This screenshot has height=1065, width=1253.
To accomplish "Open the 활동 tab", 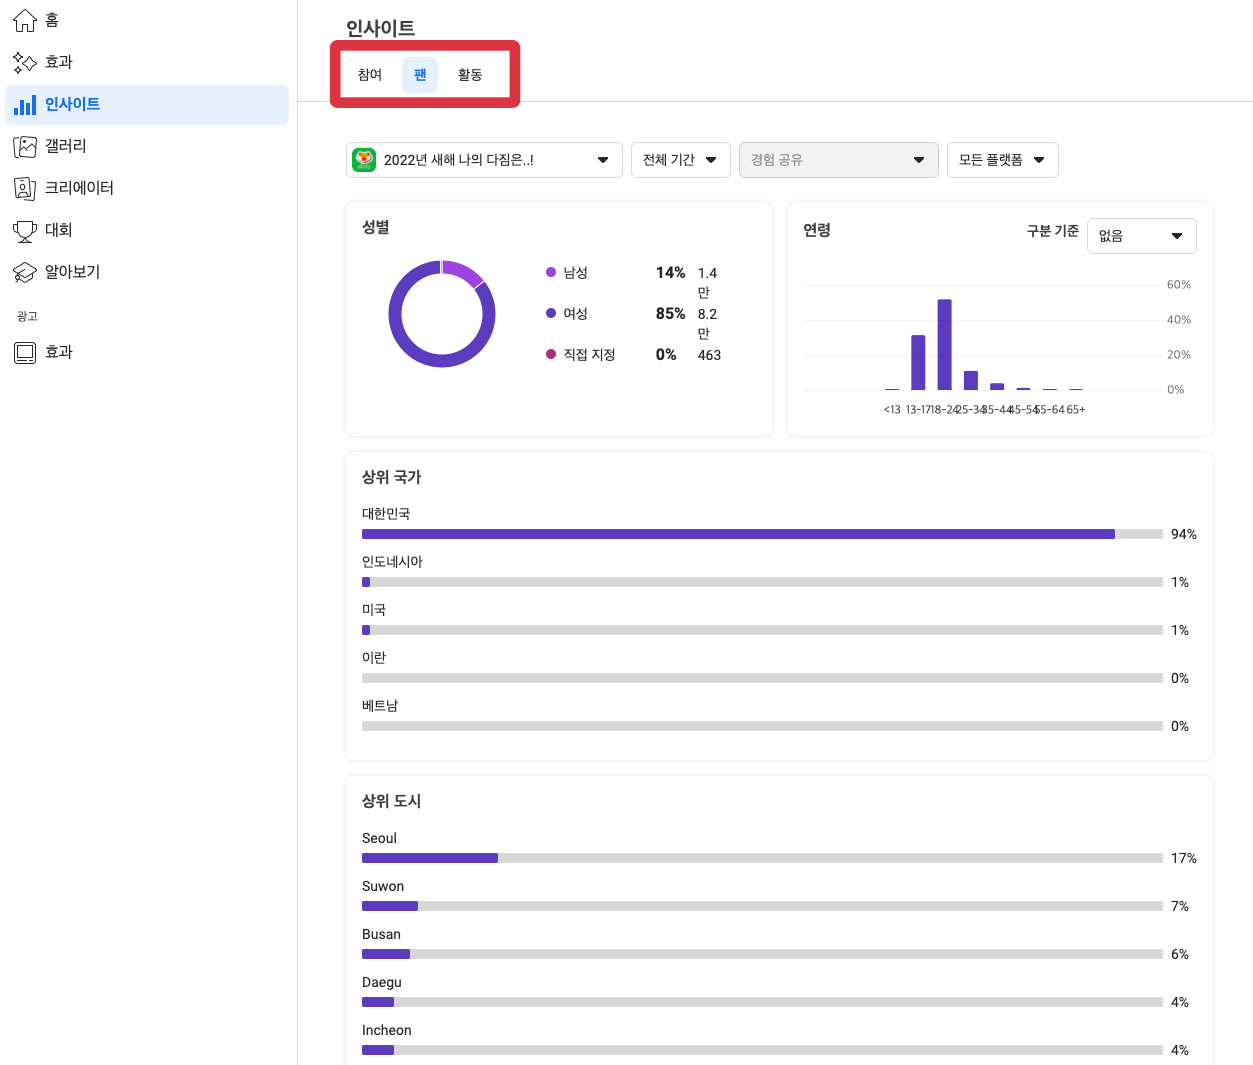I will (470, 75).
